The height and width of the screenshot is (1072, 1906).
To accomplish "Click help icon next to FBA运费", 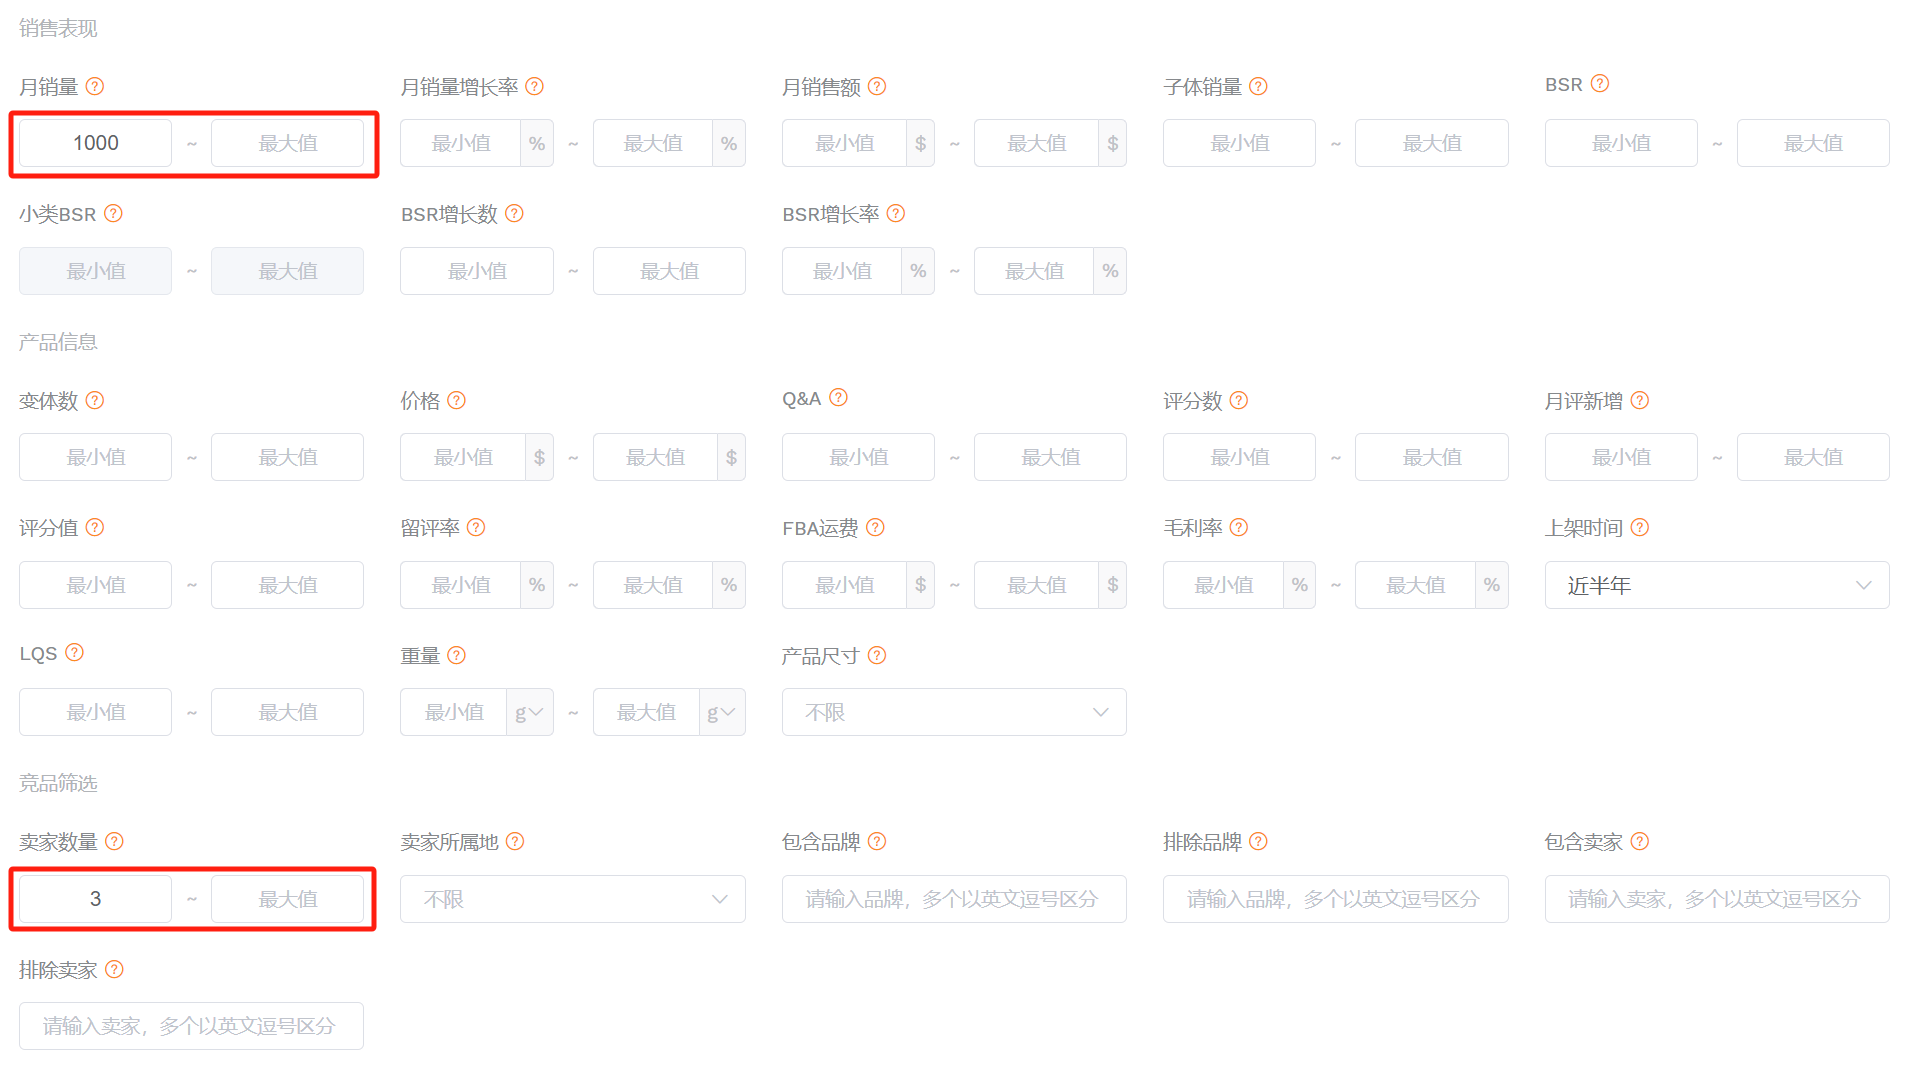I will coord(876,527).
